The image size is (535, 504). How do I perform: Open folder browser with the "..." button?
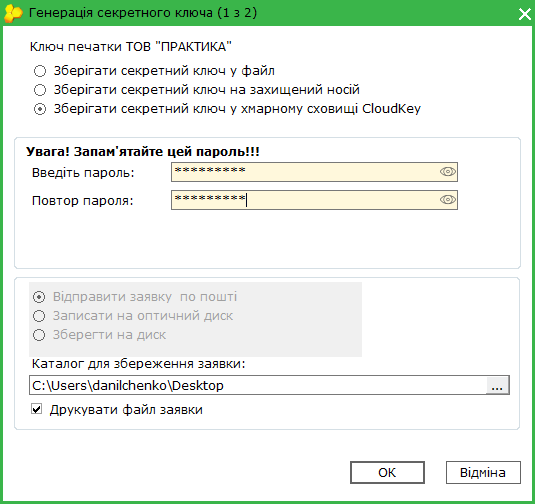tap(497, 385)
